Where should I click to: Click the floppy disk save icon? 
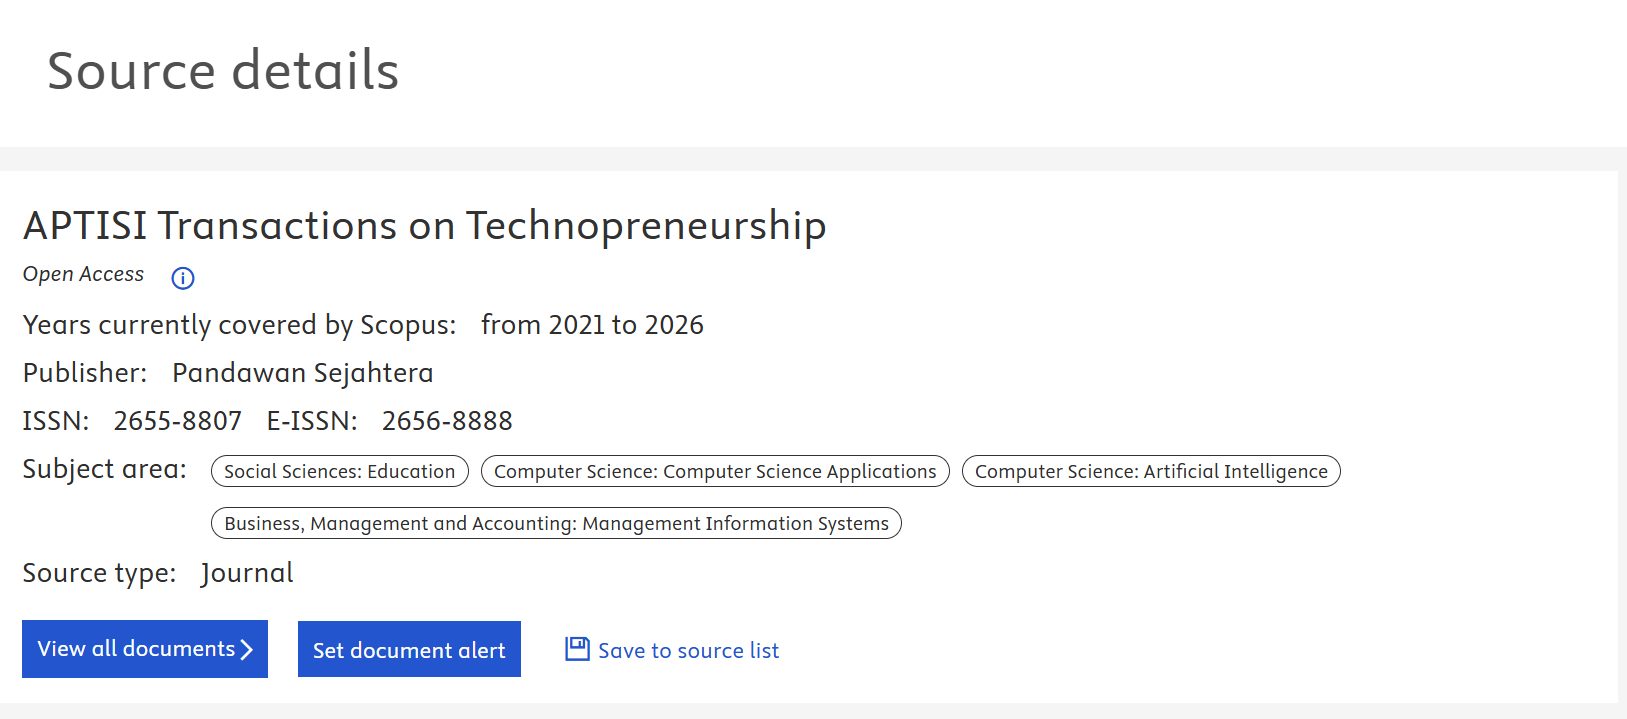click(577, 649)
